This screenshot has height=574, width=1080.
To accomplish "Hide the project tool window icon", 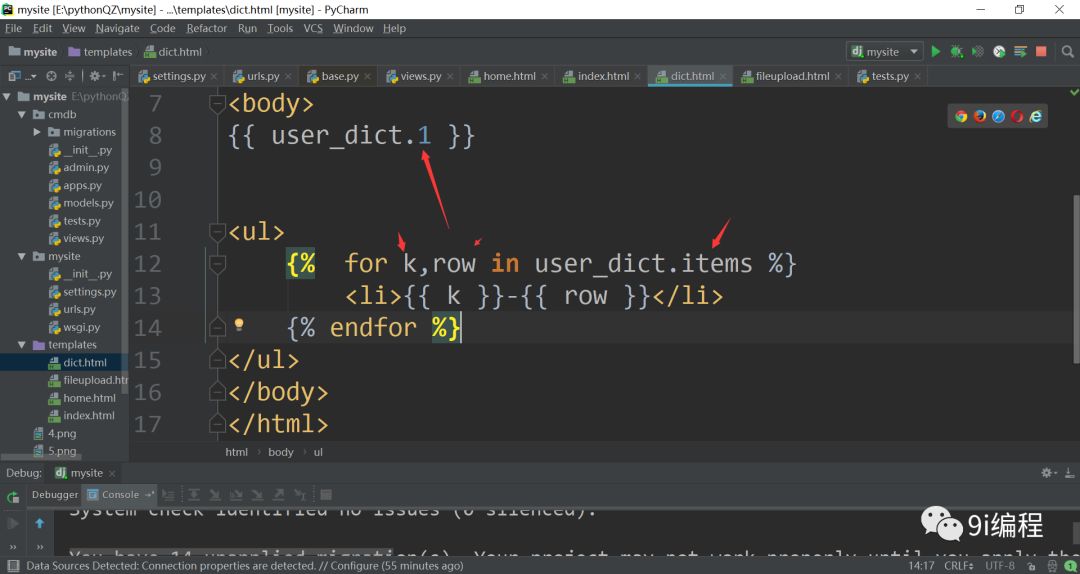I will (x=118, y=76).
